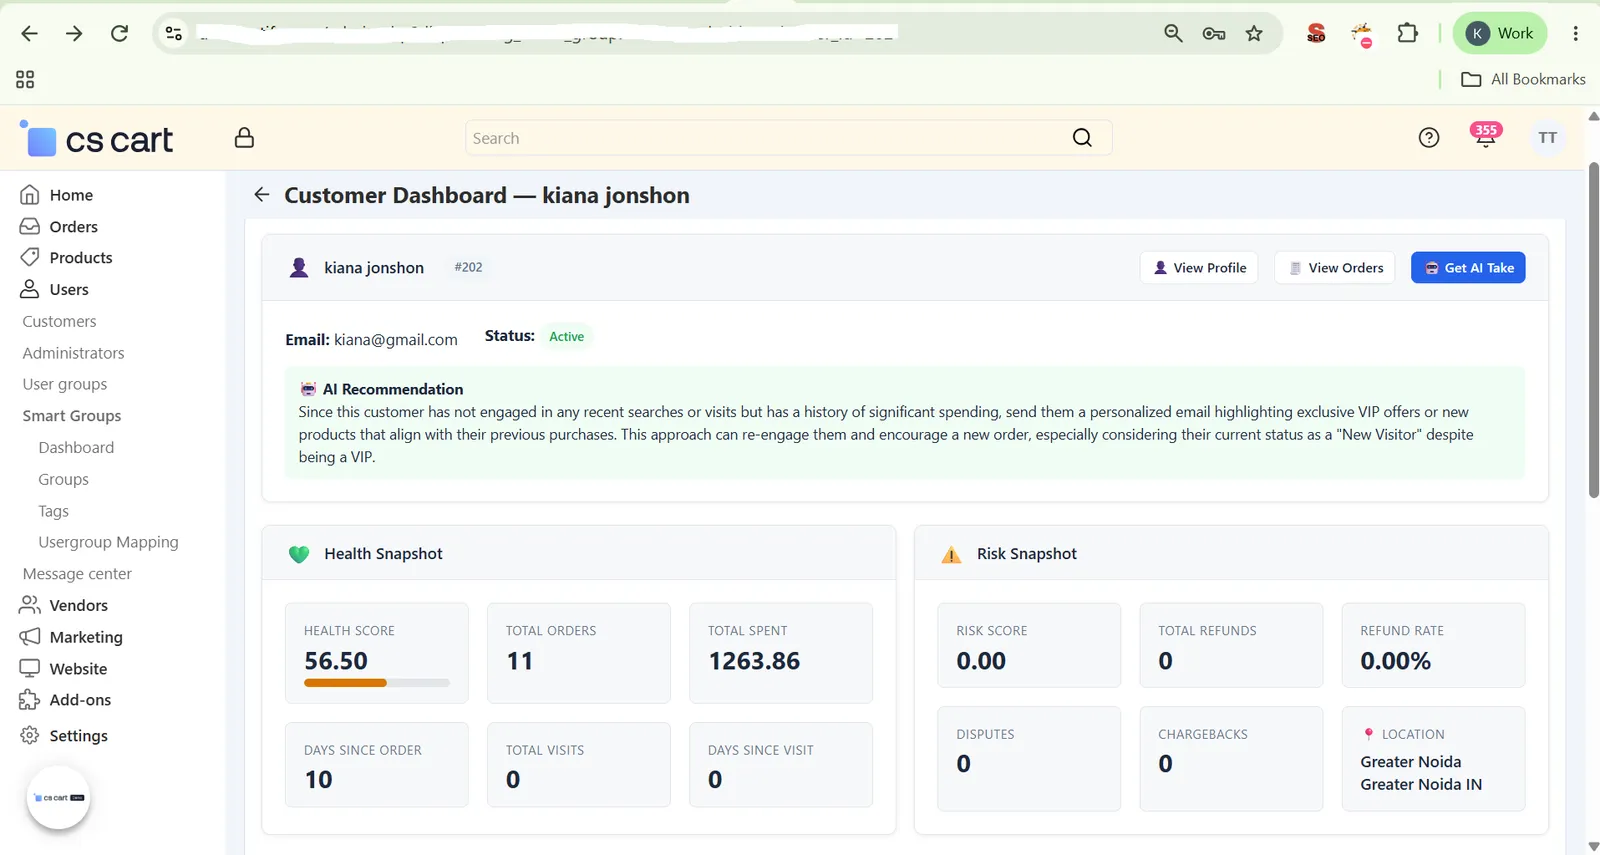Image resolution: width=1600 pixels, height=855 pixels.
Task: Open the password key icon
Action: [x=1214, y=34]
